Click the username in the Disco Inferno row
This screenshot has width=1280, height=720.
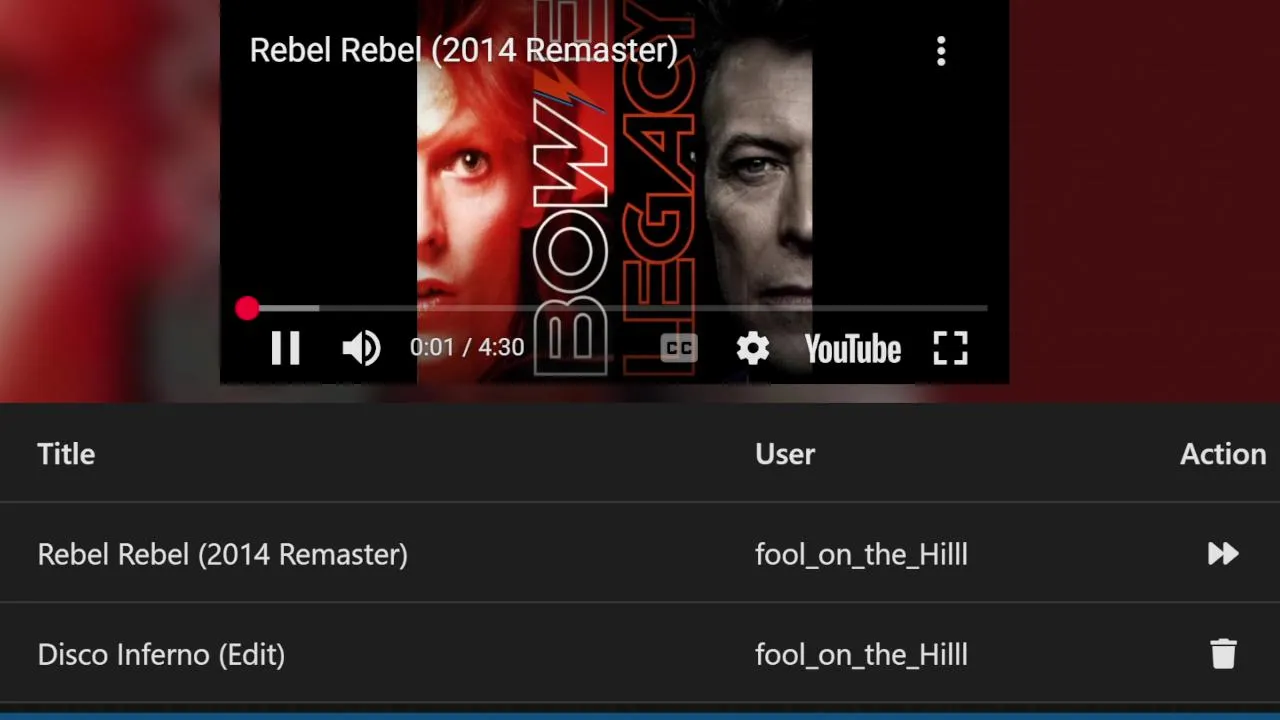pos(861,654)
